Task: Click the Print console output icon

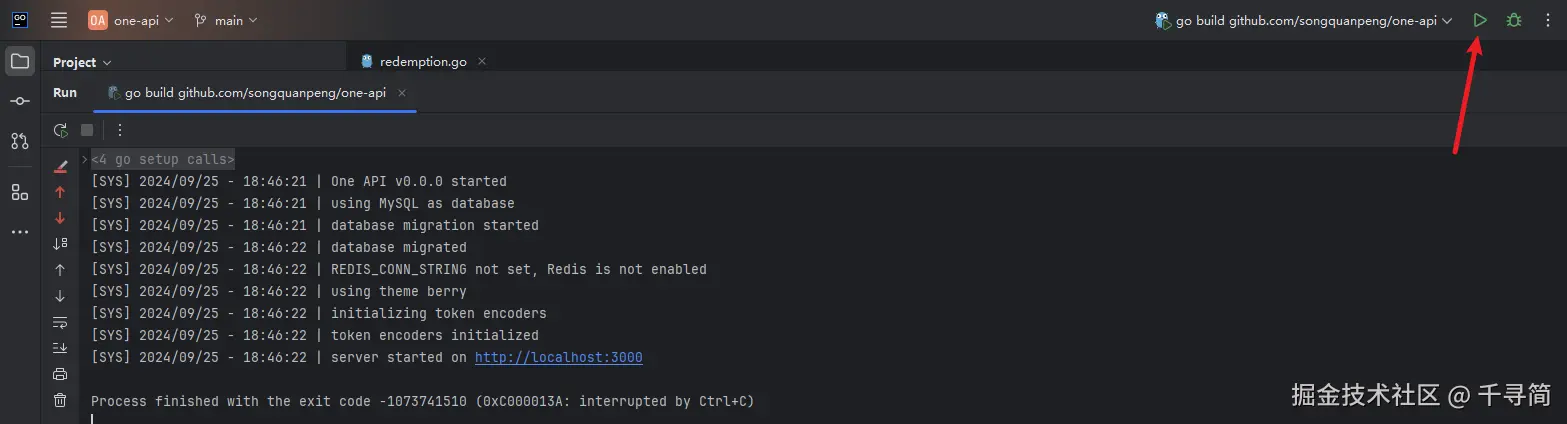Action: coord(60,374)
